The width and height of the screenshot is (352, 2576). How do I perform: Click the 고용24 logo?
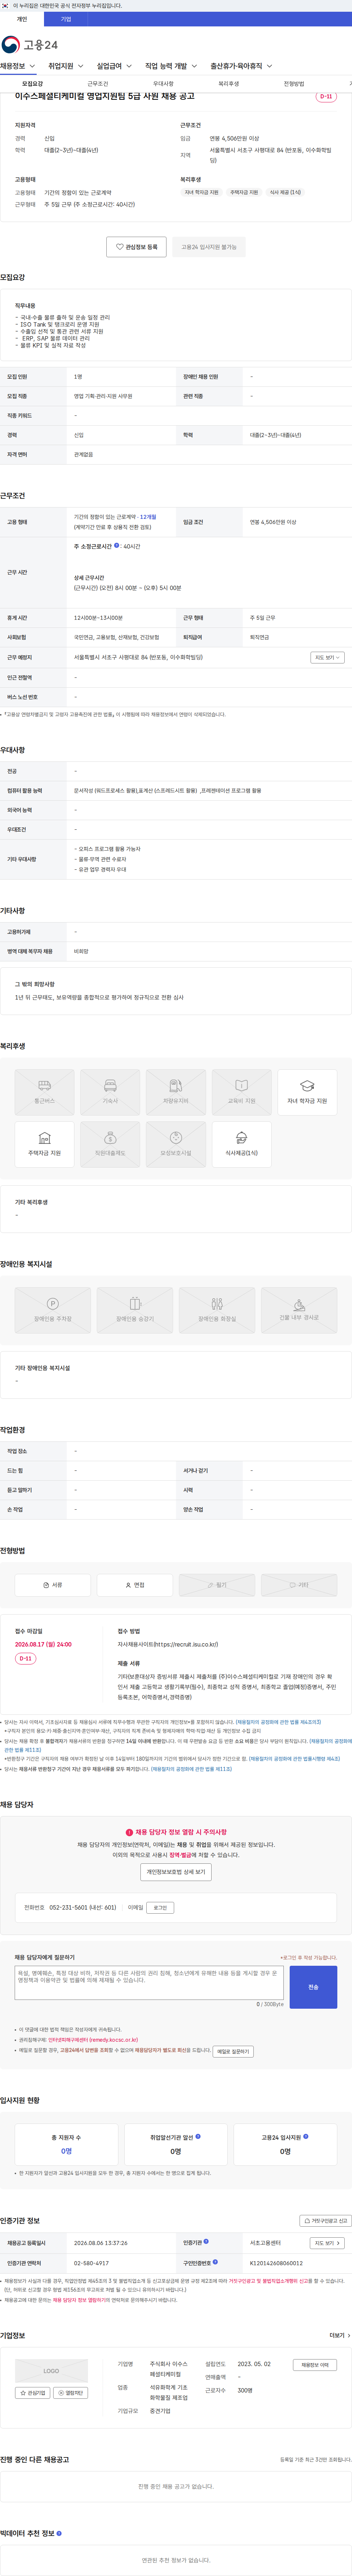click(30, 45)
